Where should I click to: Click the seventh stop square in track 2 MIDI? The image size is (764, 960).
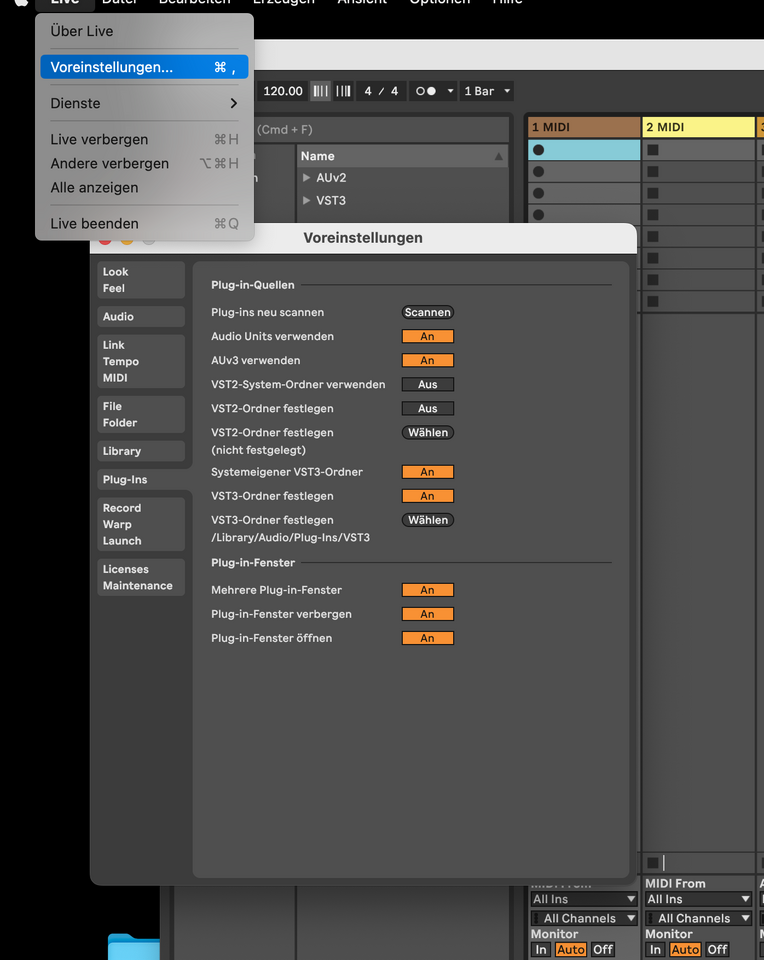(653, 280)
